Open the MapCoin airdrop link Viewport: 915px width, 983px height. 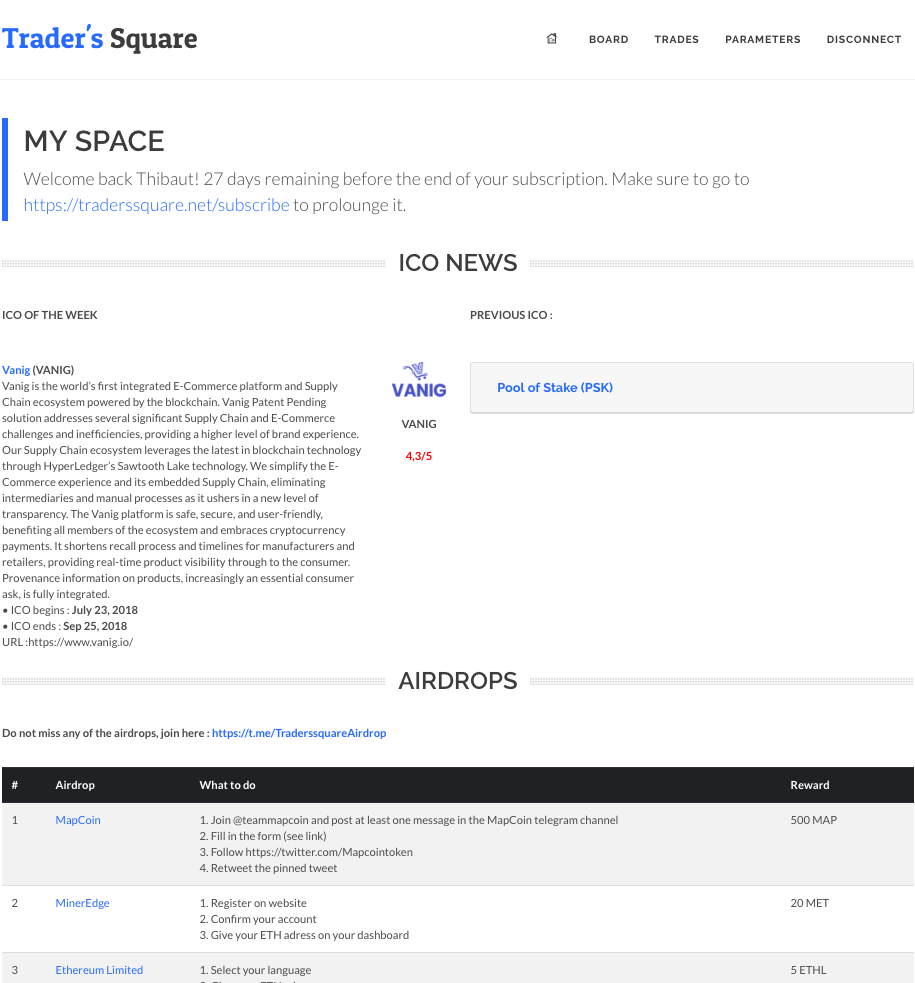coord(78,820)
